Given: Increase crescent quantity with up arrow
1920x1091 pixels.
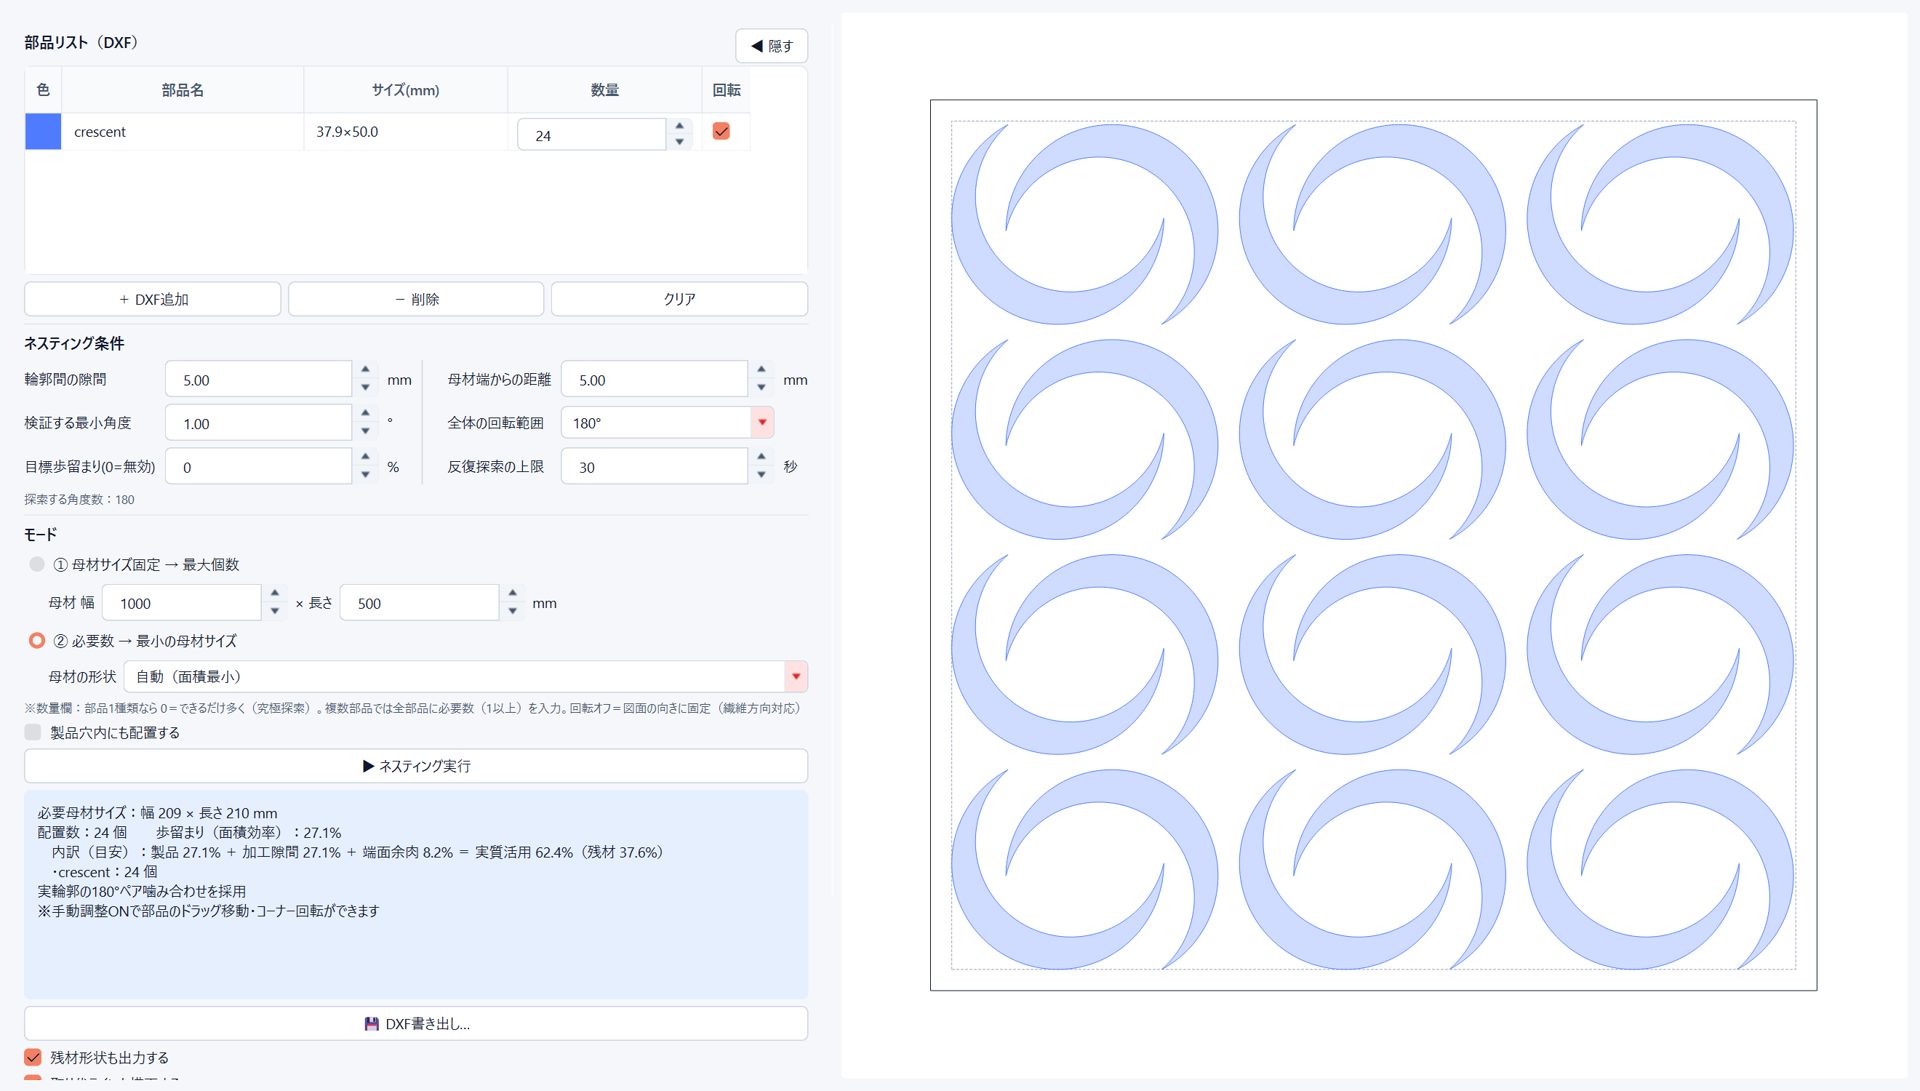Looking at the screenshot, I should 680,126.
